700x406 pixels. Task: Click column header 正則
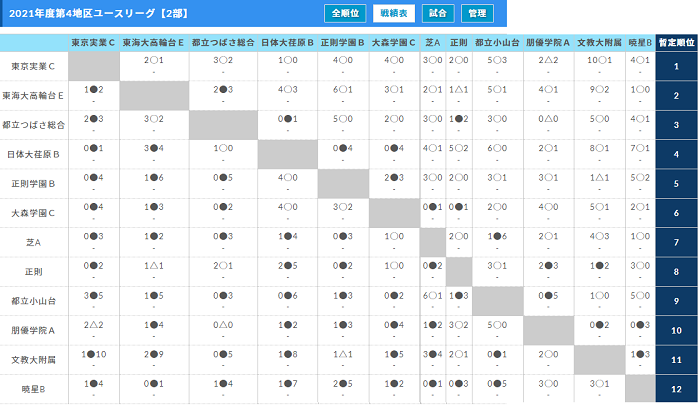[x=458, y=43]
